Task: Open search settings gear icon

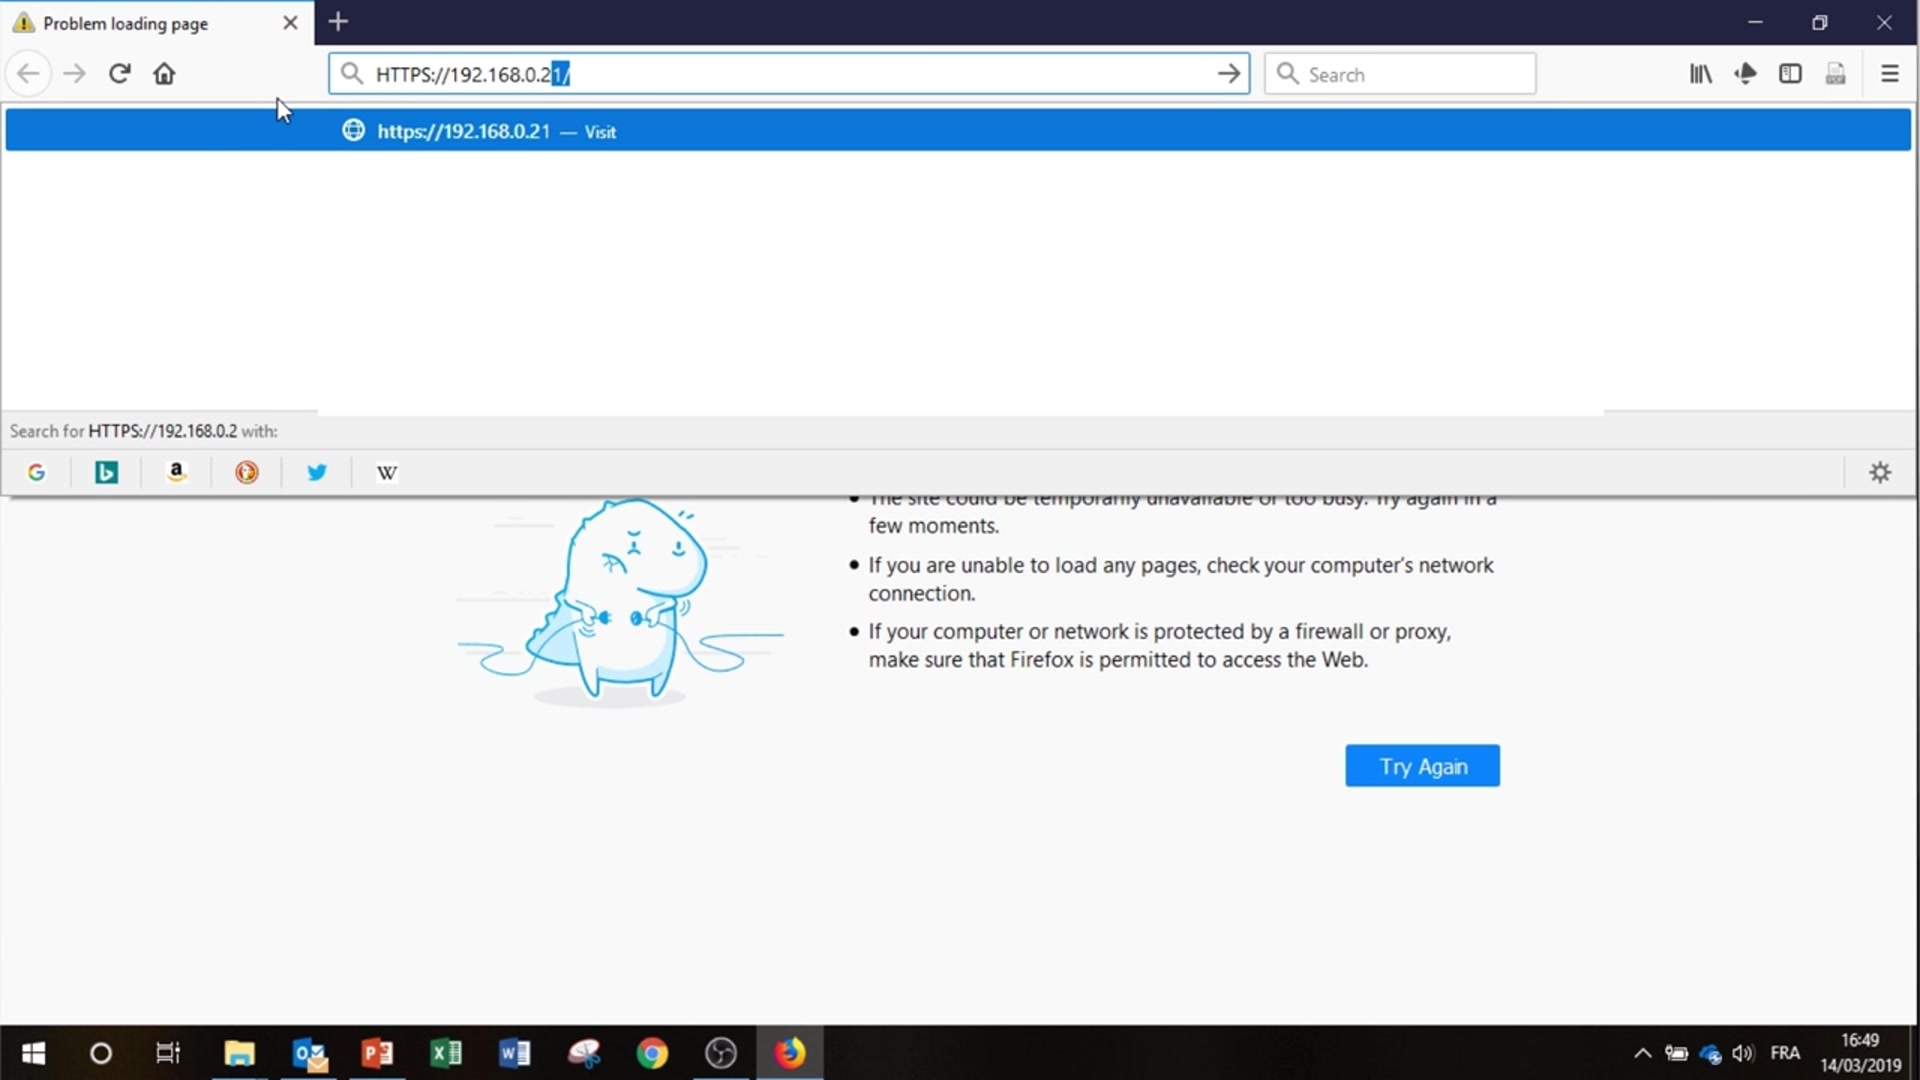Action: pyautogui.click(x=1880, y=472)
